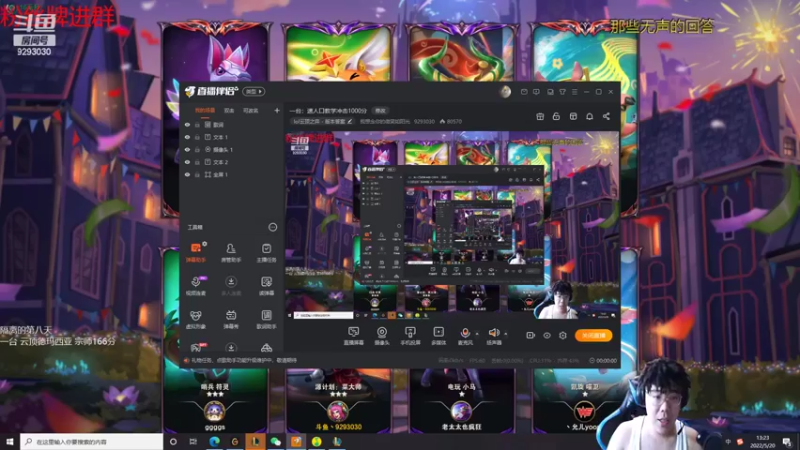Select the active orange scene tab

click(x=205, y=110)
